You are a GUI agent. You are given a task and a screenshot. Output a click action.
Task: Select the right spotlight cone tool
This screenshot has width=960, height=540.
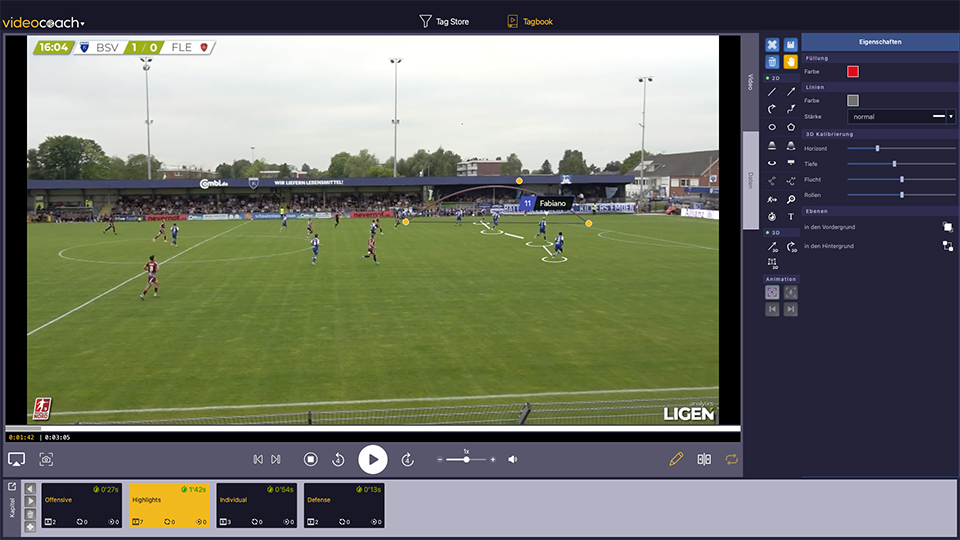[791, 145]
